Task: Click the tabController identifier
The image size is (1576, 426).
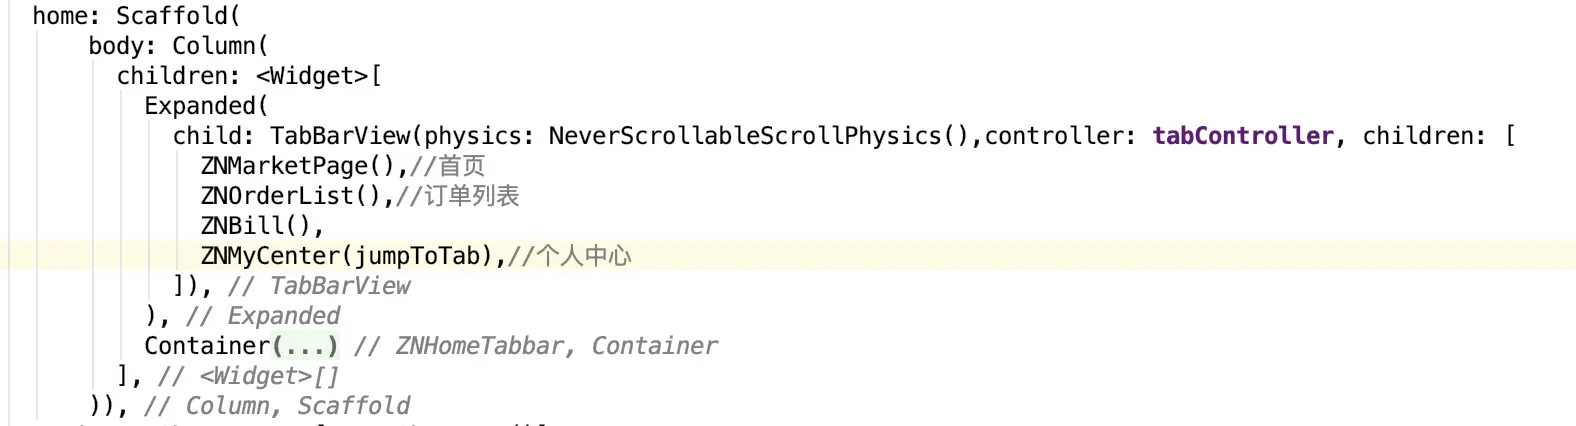Action: point(1243,136)
